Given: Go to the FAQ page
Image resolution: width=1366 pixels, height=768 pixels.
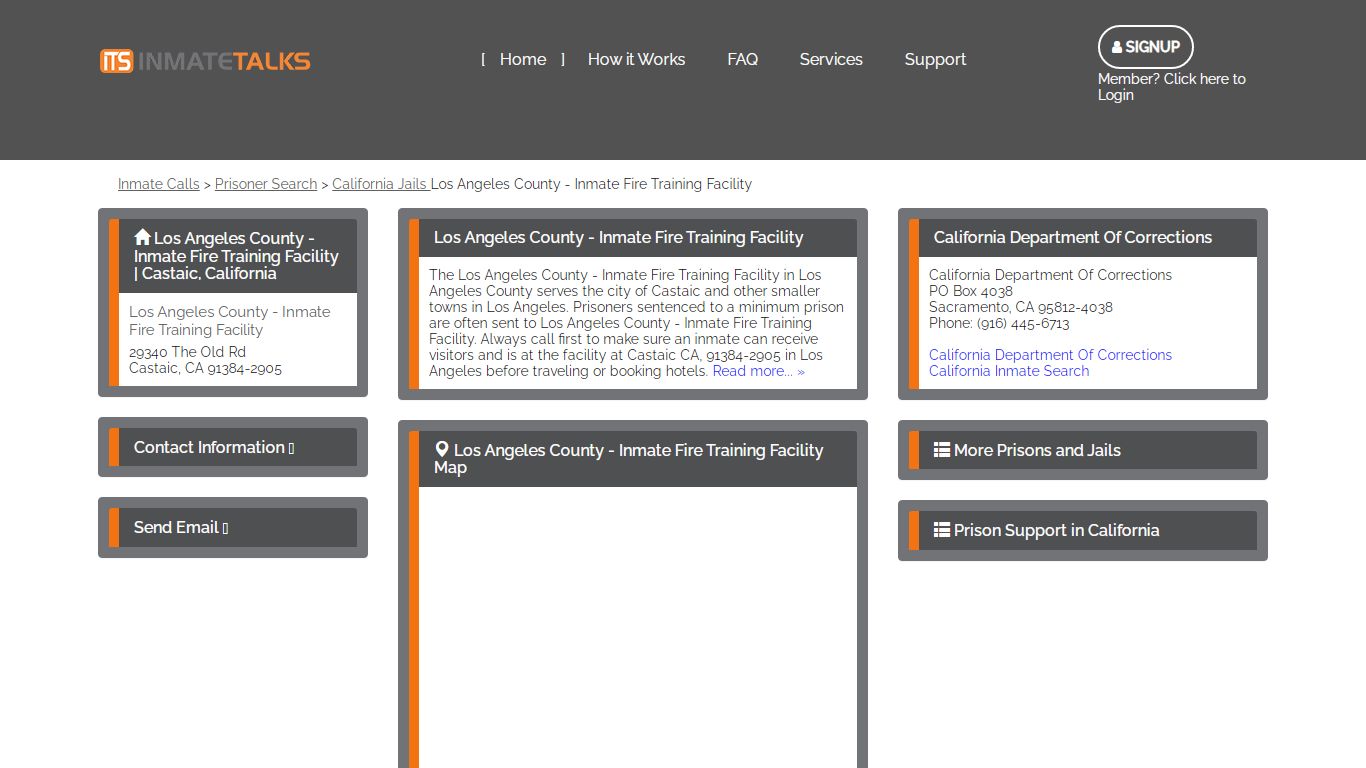Looking at the screenshot, I should [x=742, y=60].
